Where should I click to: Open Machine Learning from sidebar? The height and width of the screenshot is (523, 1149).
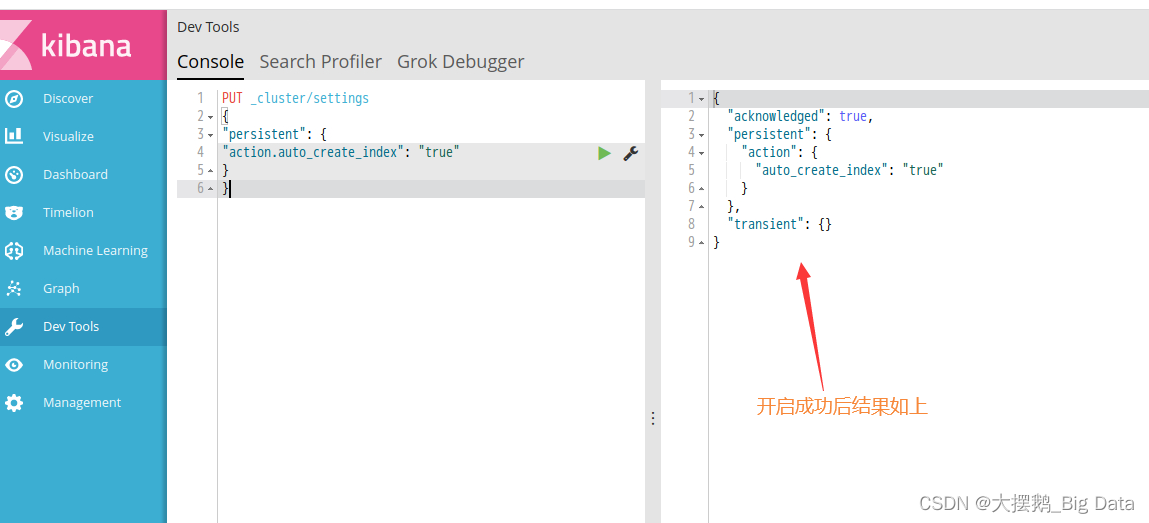tap(95, 251)
